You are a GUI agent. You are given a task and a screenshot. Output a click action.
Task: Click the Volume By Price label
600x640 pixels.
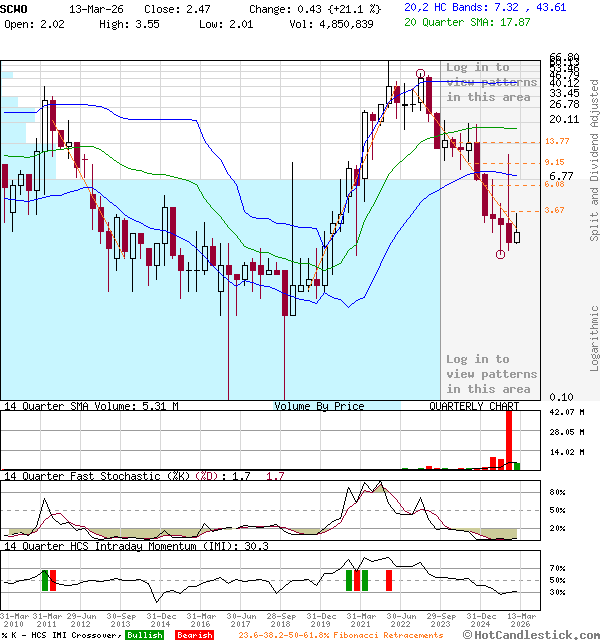point(319,406)
